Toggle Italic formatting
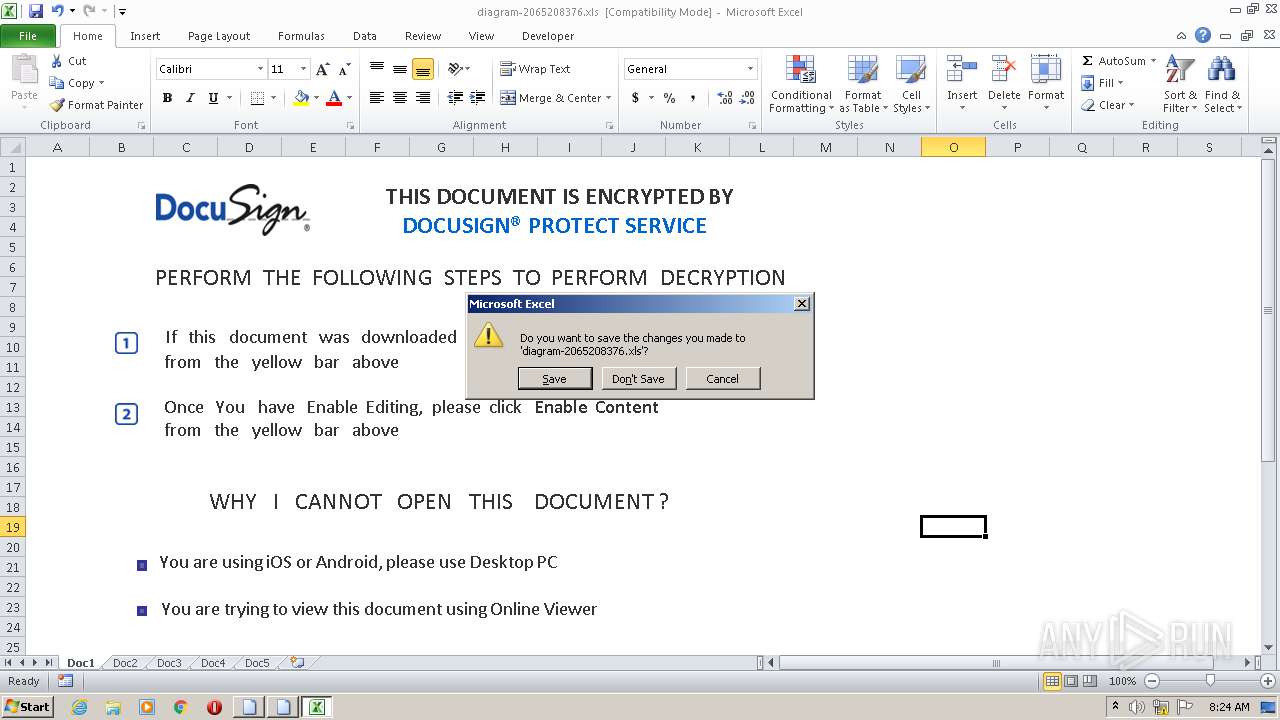Screen dimensions: 1280x720 tap(190, 98)
